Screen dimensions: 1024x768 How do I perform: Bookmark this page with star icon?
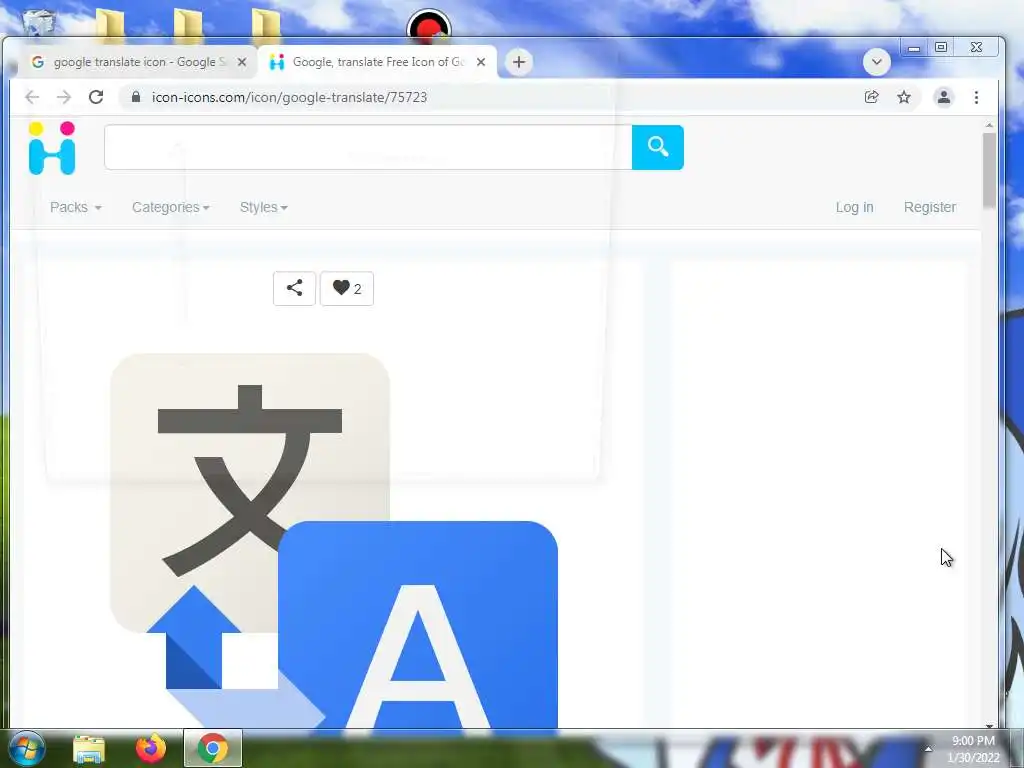[x=904, y=97]
